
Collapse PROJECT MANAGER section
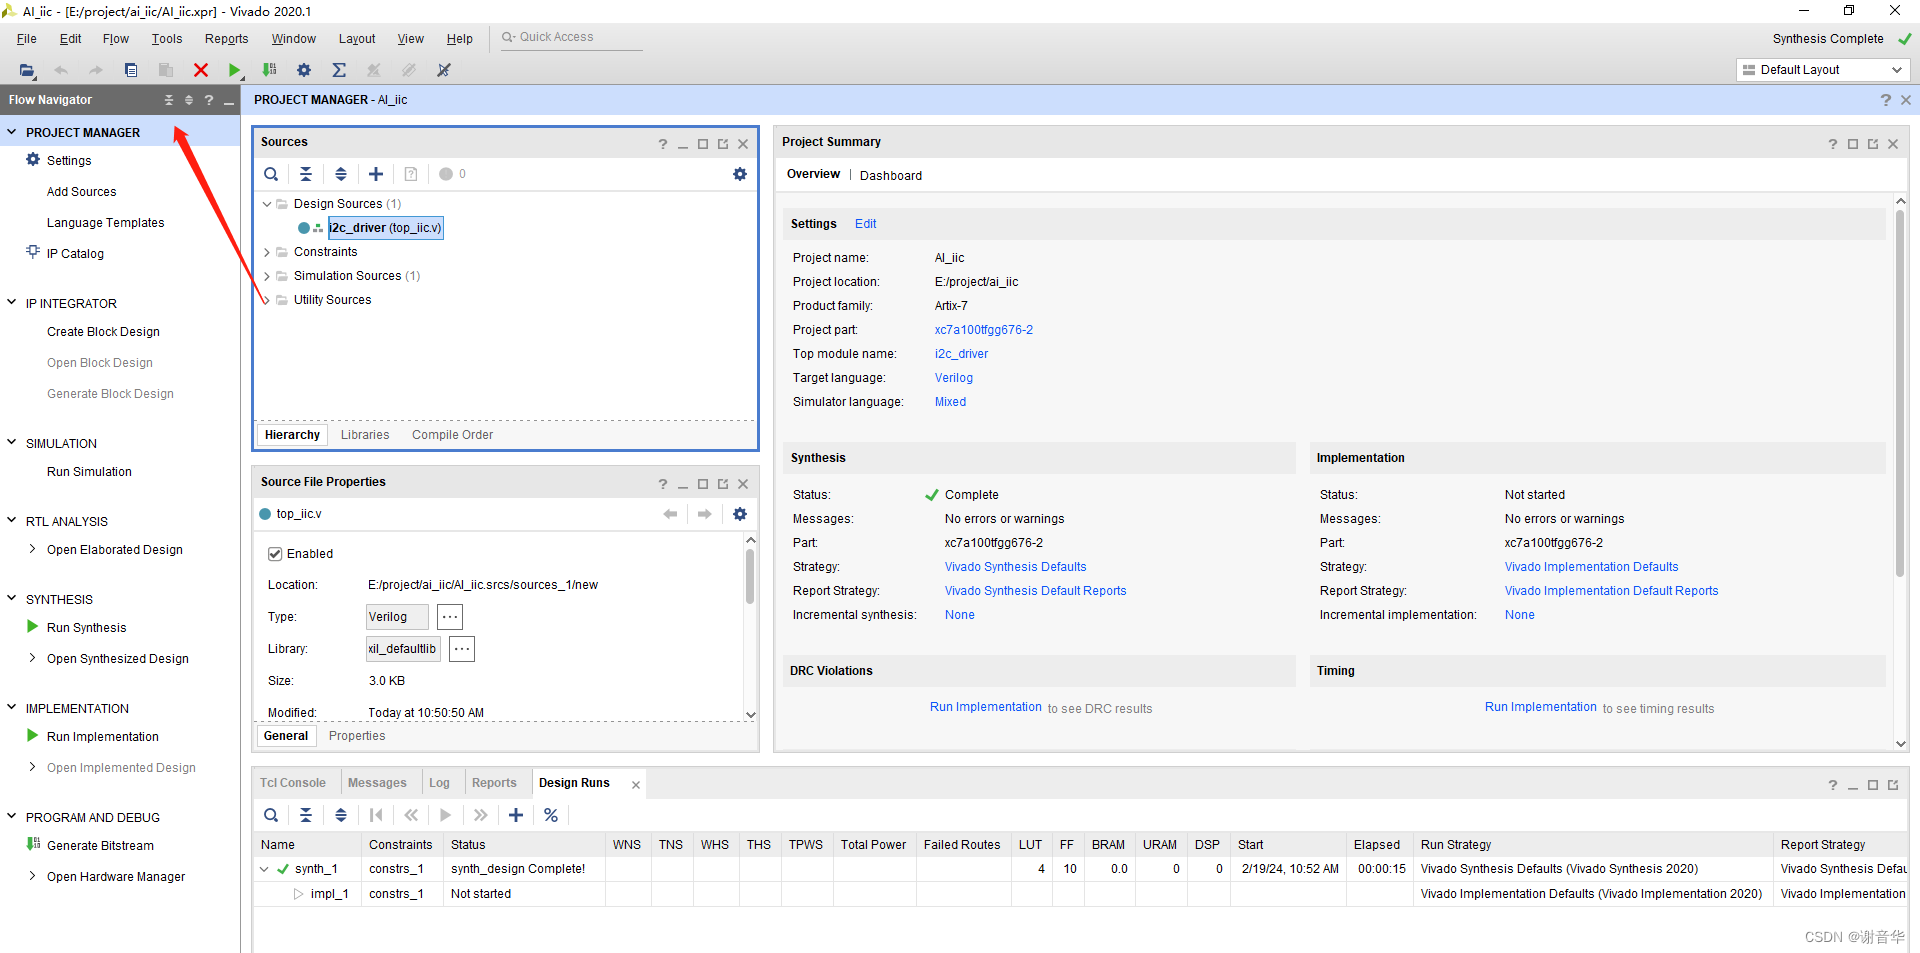coord(12,132)
